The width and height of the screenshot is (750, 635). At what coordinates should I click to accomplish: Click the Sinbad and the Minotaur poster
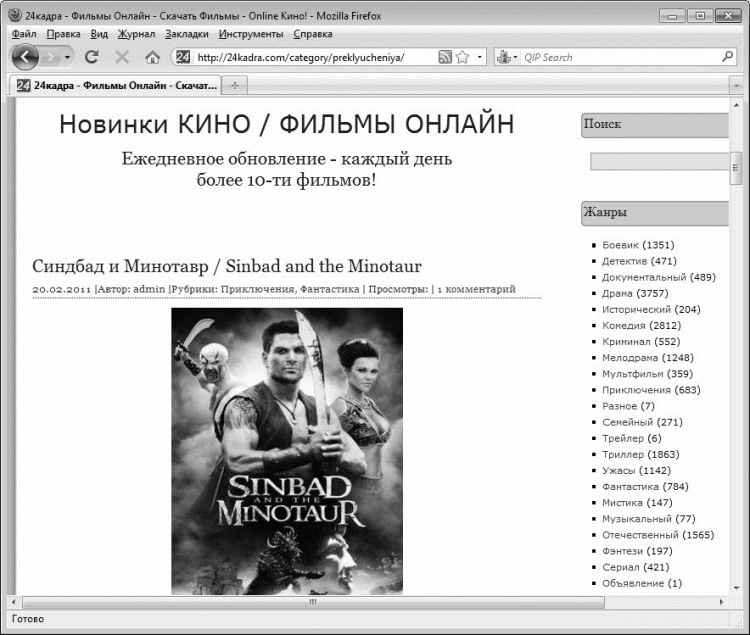(x=287, y=450)
